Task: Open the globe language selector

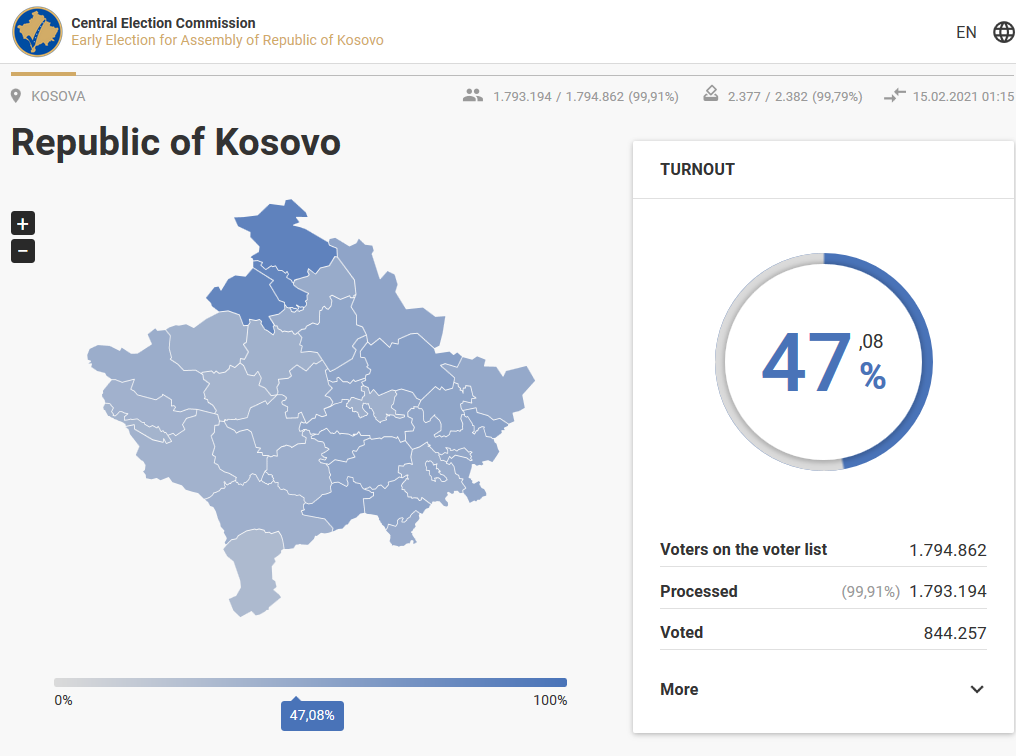Action: click(1003, 32)
